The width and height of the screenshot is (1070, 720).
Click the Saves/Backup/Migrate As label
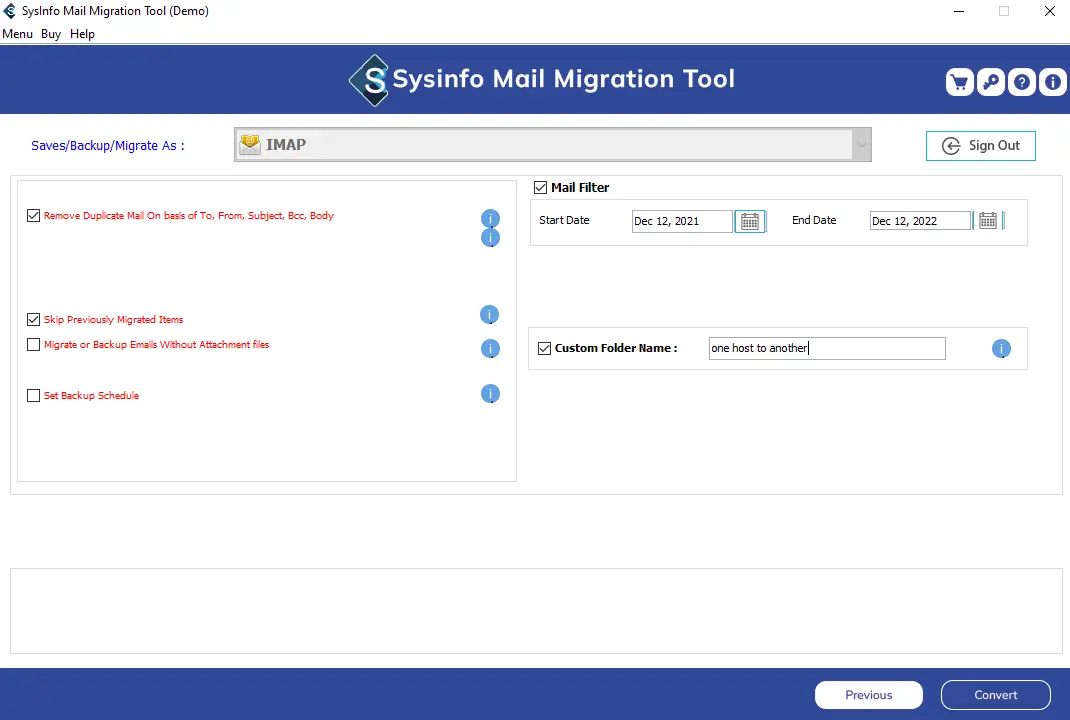point(108,145)
